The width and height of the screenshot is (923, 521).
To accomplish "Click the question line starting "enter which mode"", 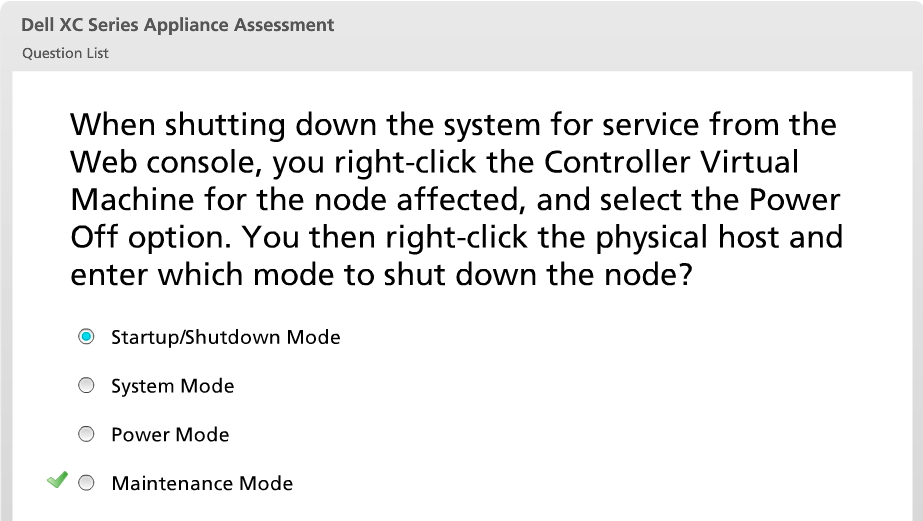I will pos(381,274).
